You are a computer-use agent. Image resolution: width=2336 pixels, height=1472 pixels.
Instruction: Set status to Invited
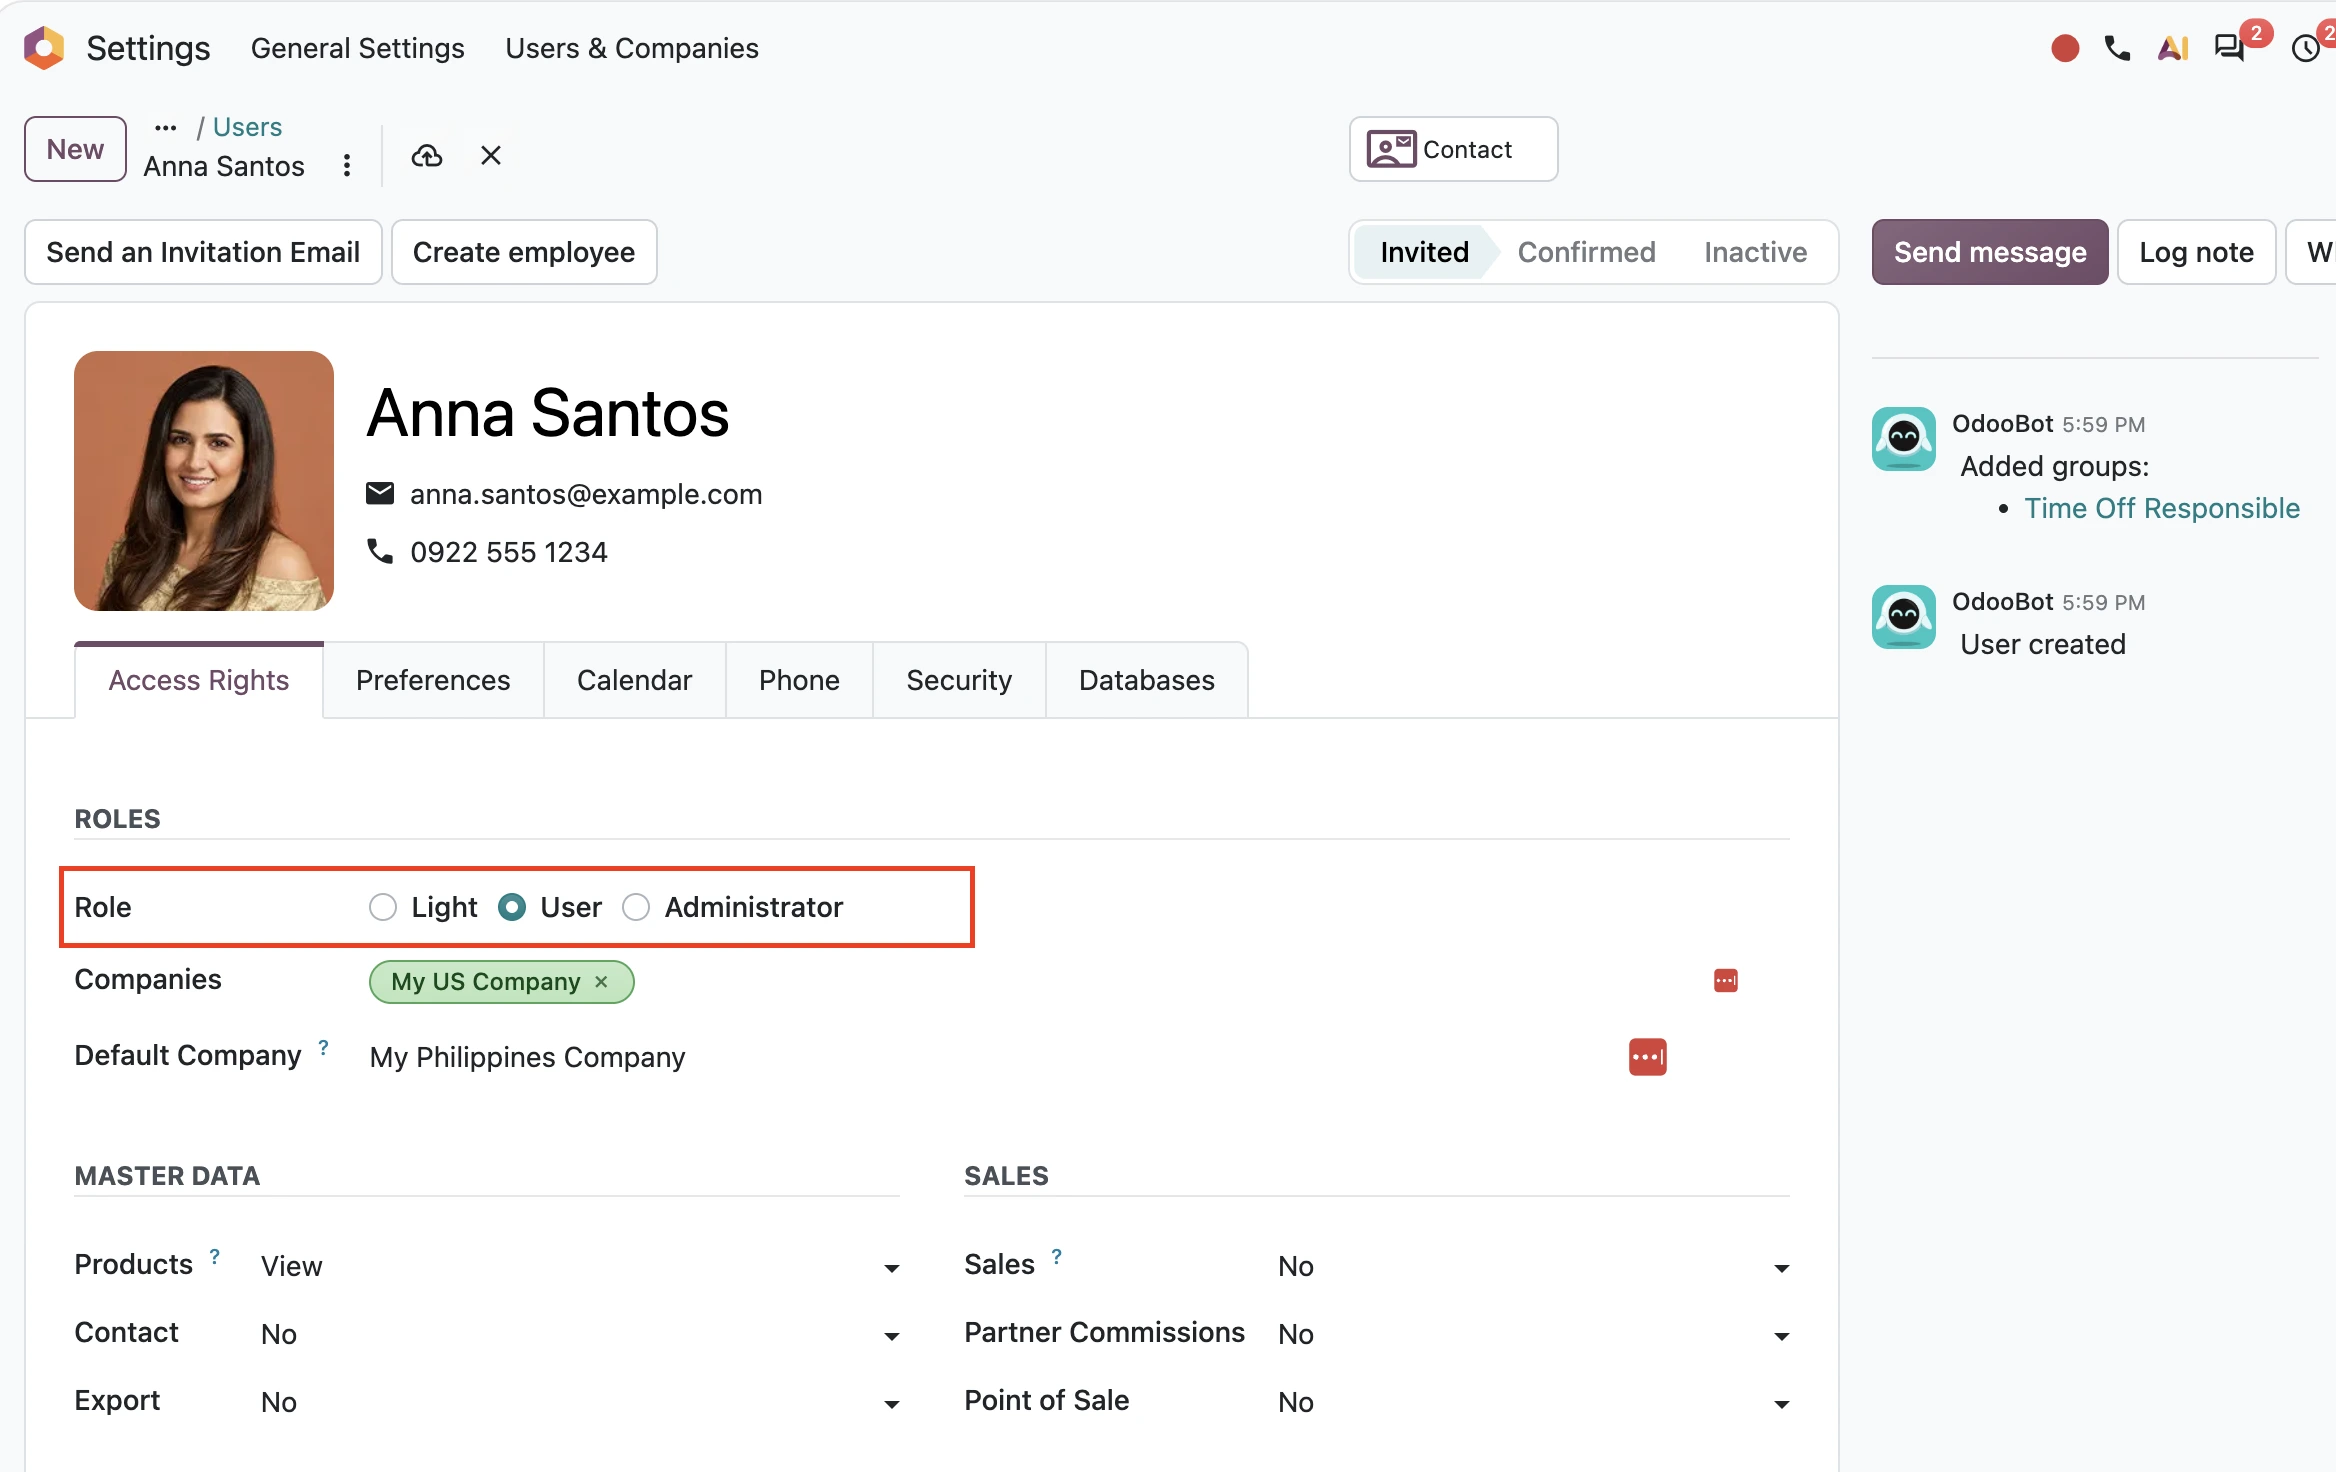(x=1424, y=252)
